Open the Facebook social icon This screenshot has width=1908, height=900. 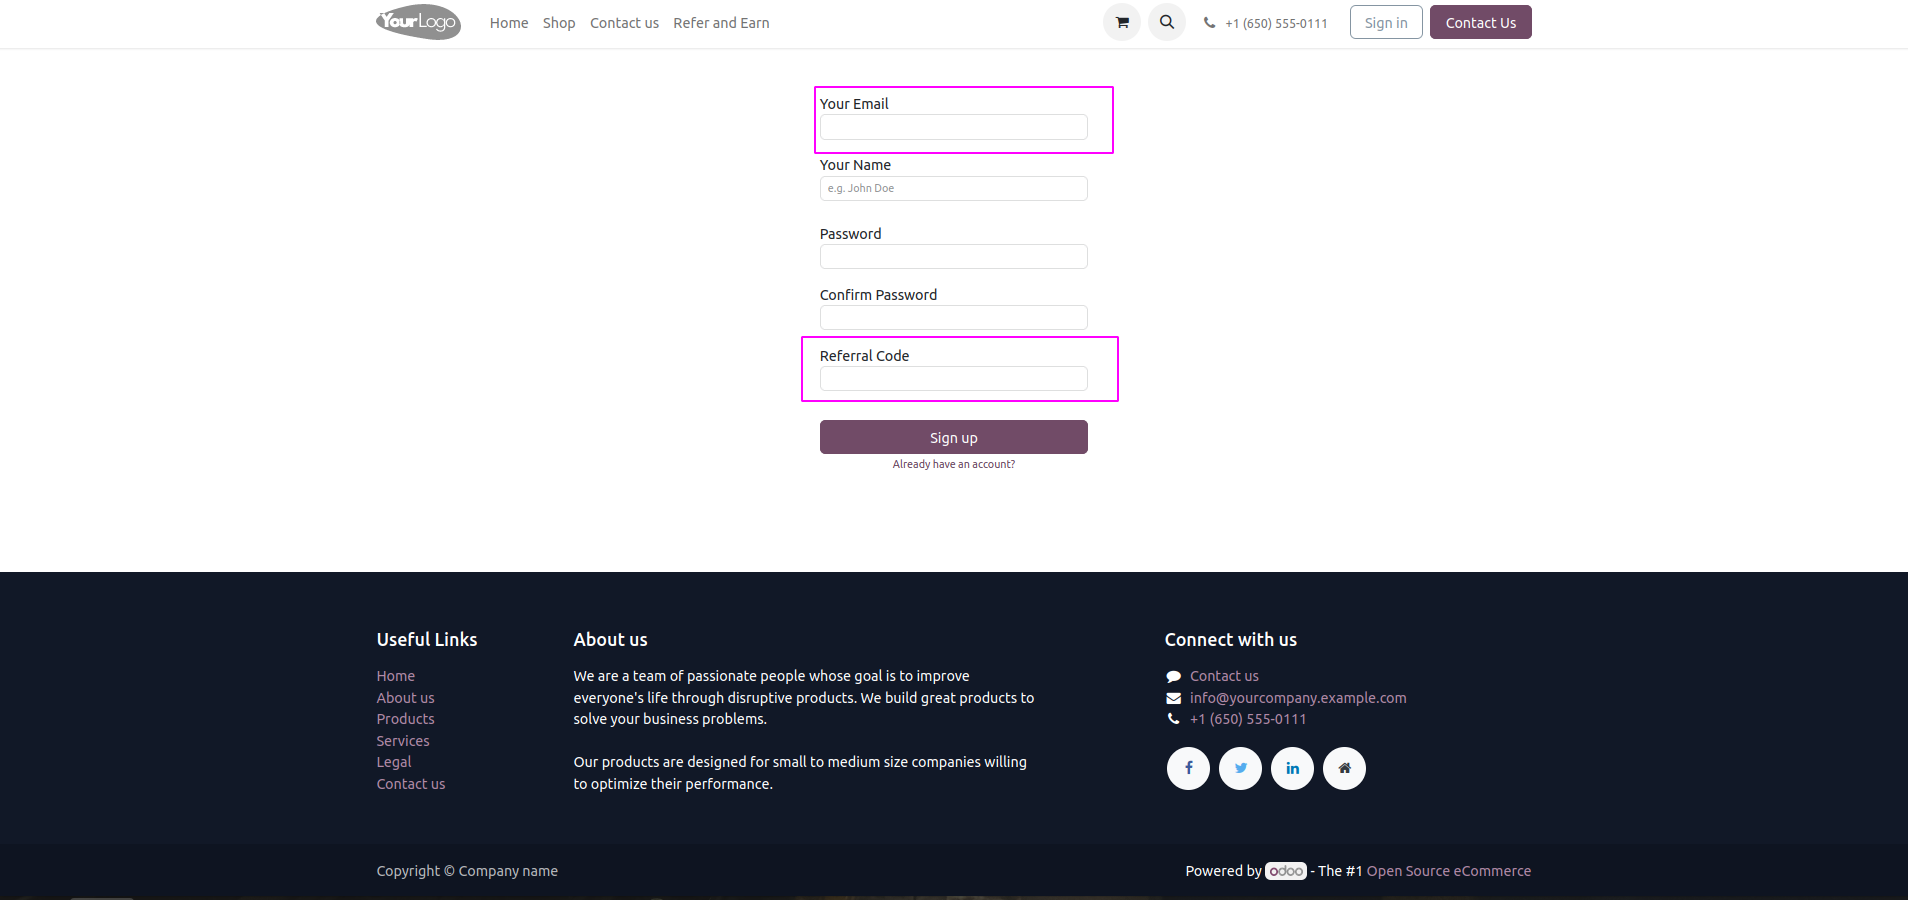[1188, 768]
